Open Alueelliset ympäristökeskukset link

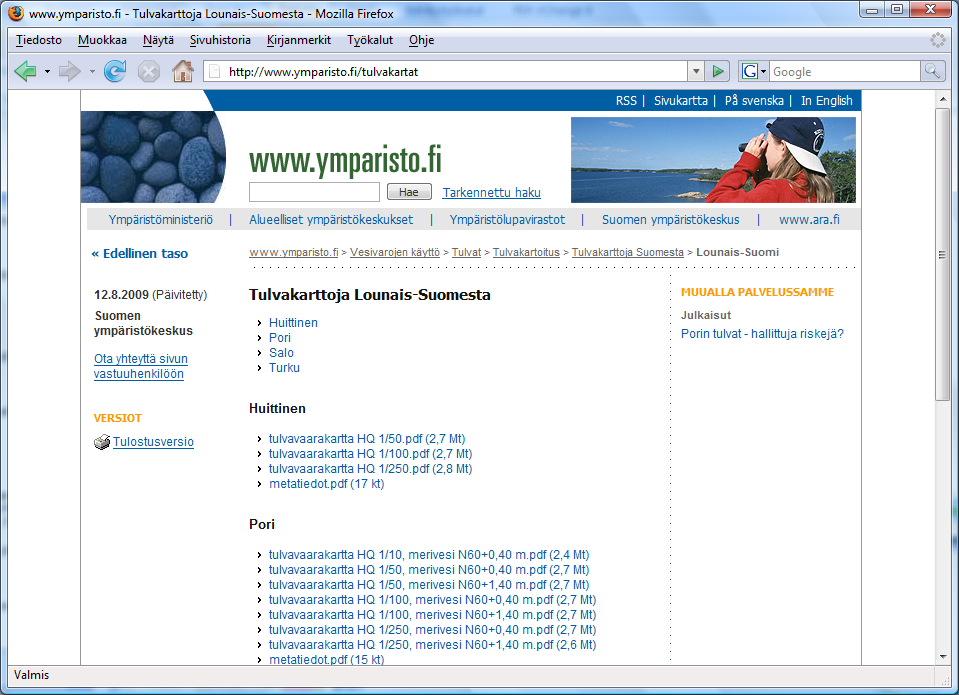331,220
